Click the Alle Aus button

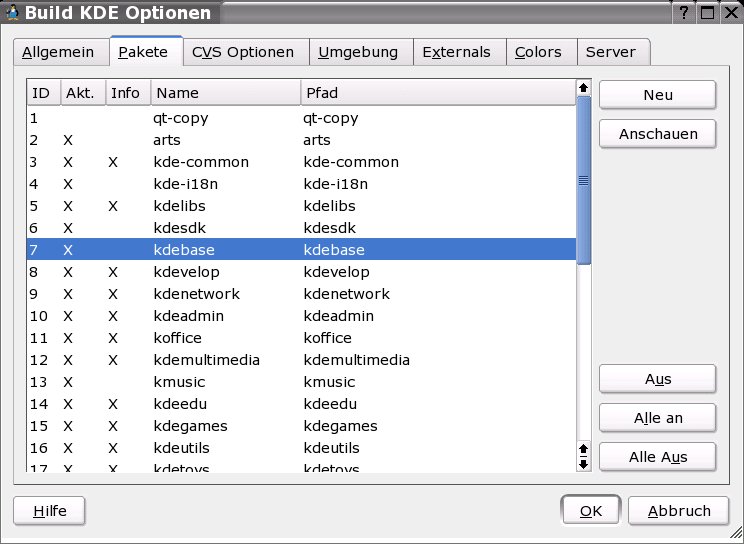[x=658, y=457]
